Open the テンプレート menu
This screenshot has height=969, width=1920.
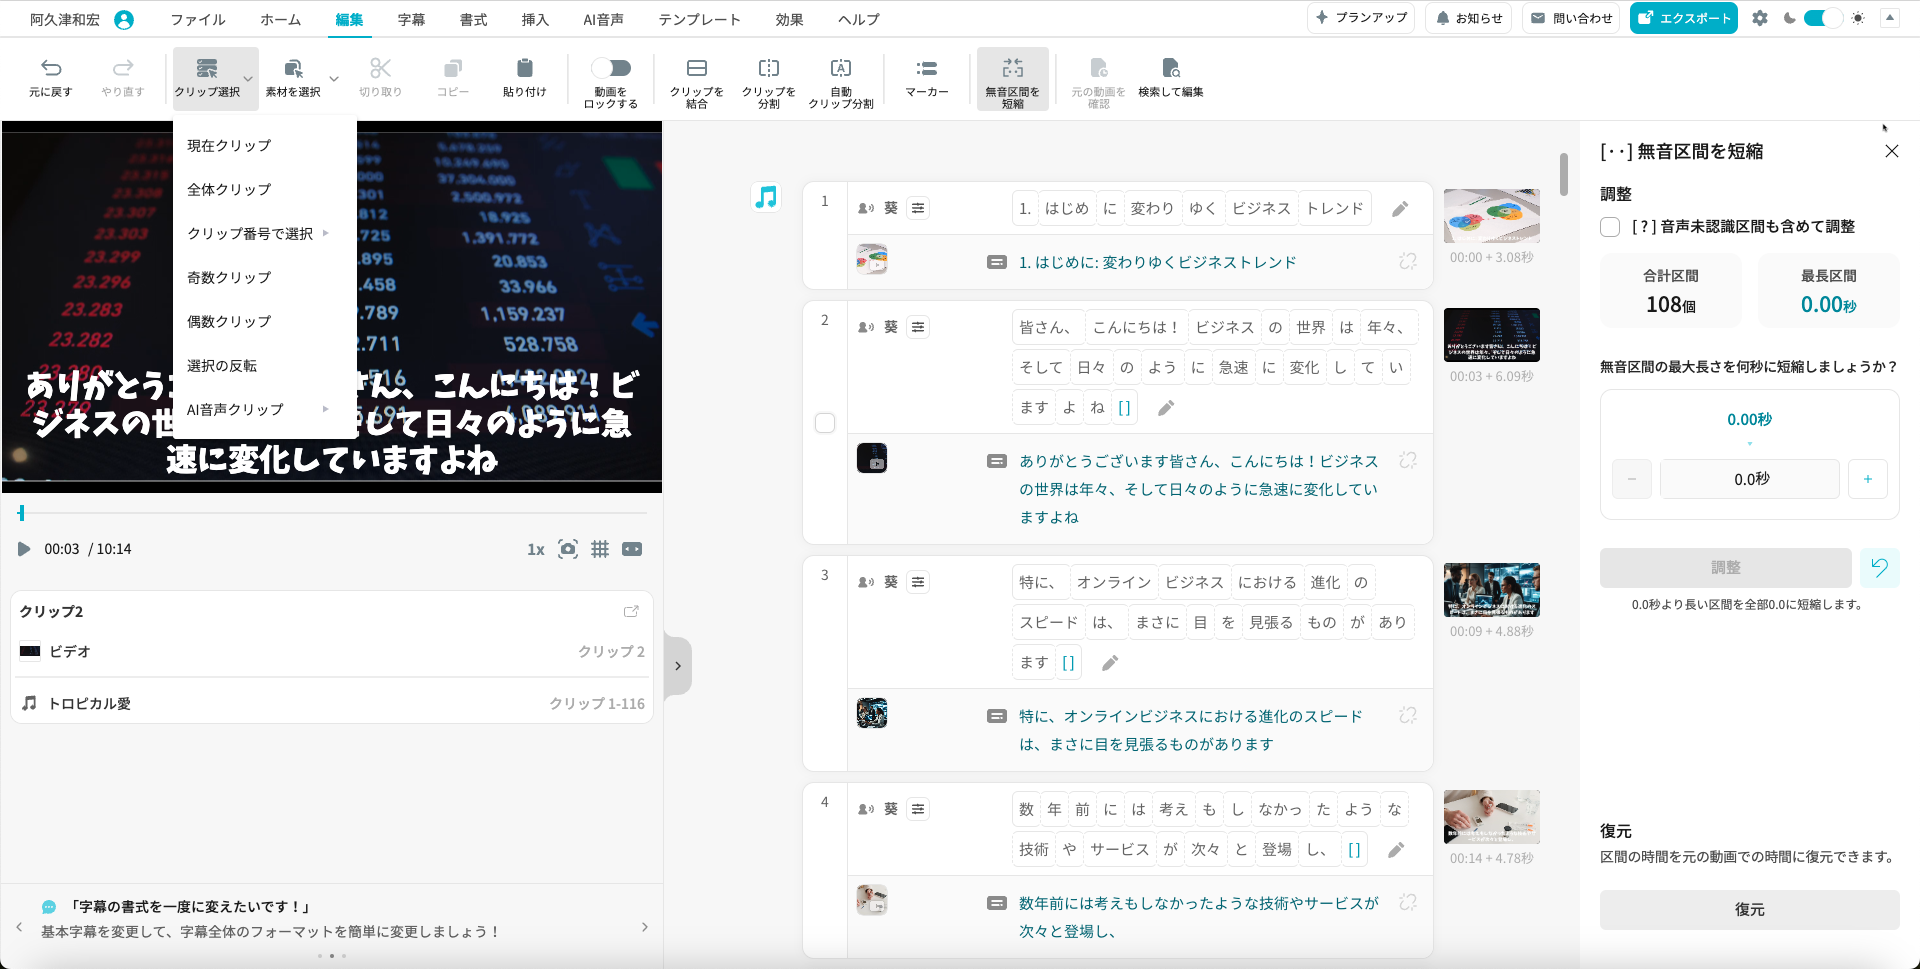700,19
